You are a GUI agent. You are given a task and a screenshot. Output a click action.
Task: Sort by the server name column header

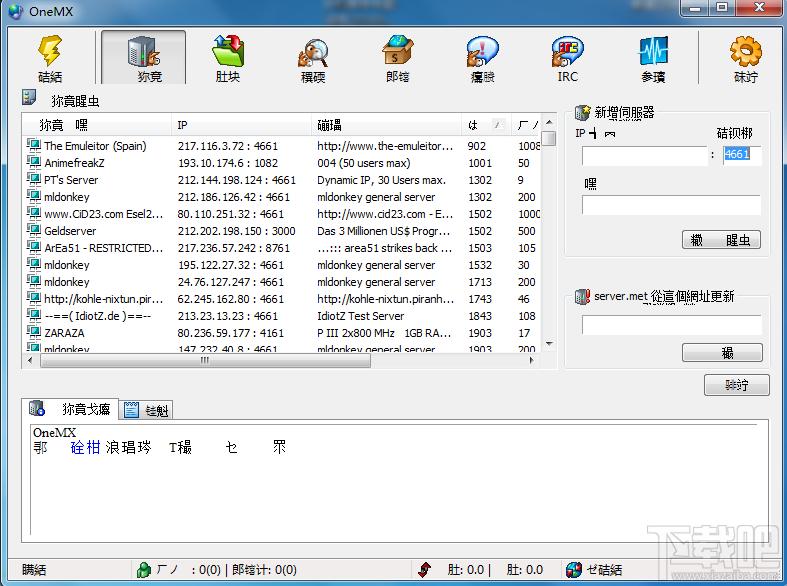pos(96,125)
